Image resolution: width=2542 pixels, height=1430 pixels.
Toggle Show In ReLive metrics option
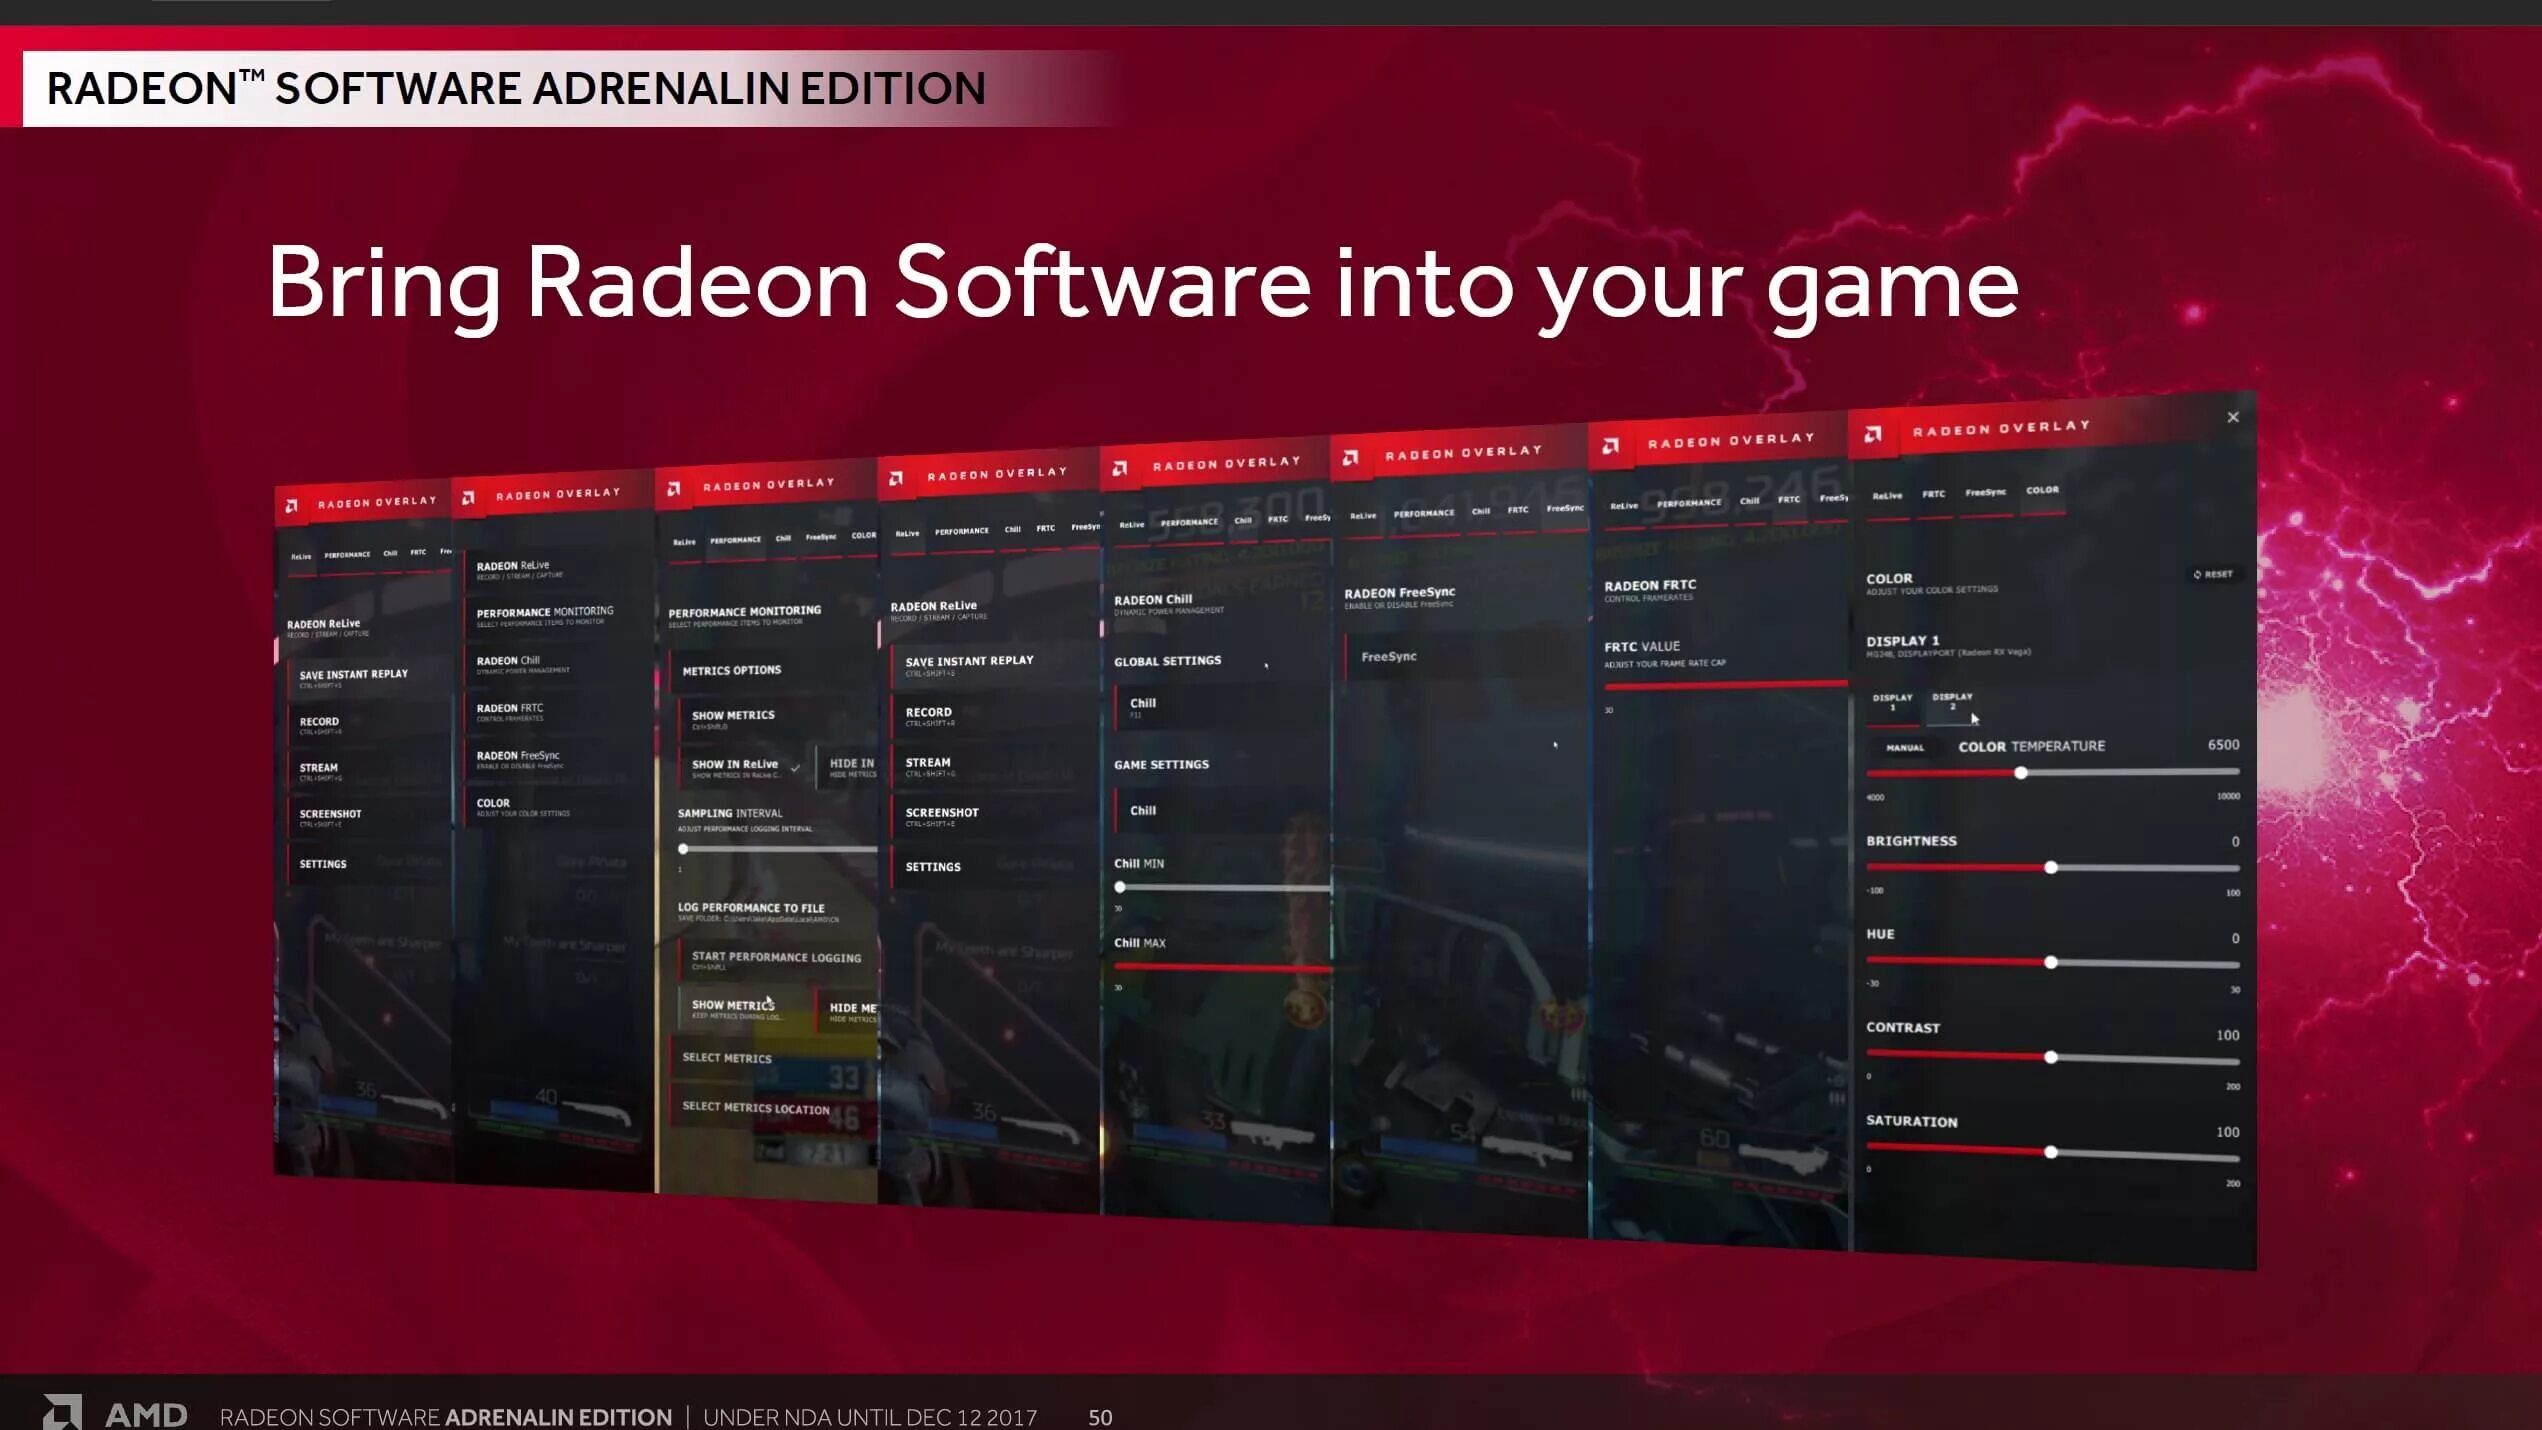745,768
